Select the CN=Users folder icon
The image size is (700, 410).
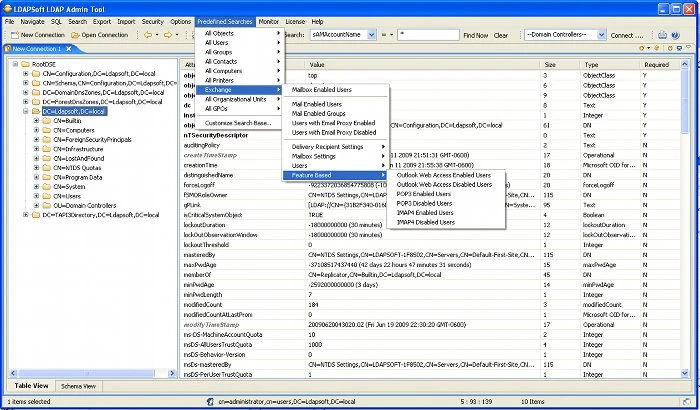tap(46, 196)
